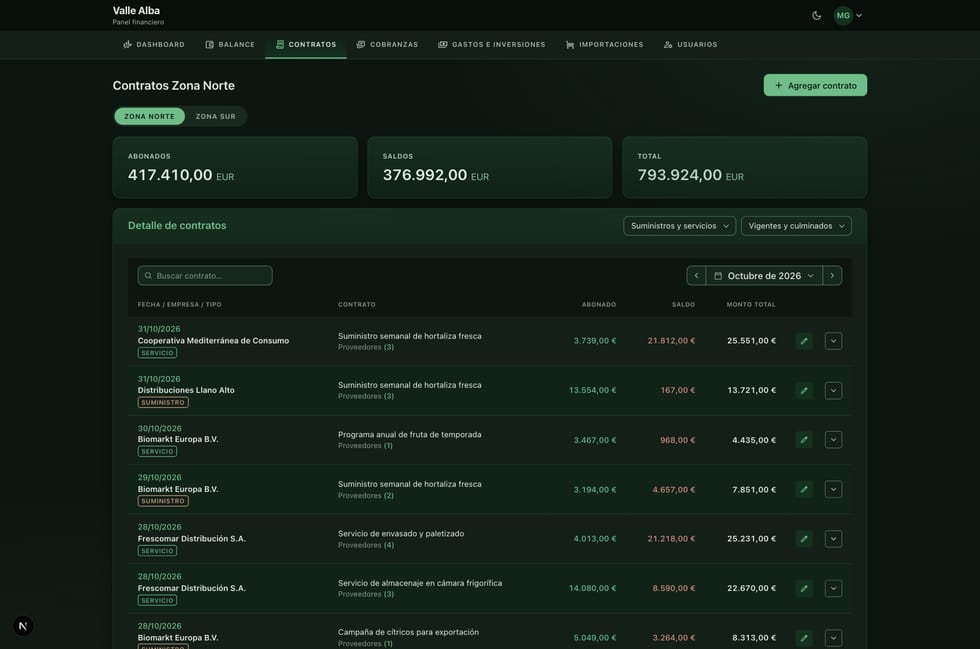980x649 pixels.
Task: Click the Abonados summary card
Action: click(x=235, y=168)
